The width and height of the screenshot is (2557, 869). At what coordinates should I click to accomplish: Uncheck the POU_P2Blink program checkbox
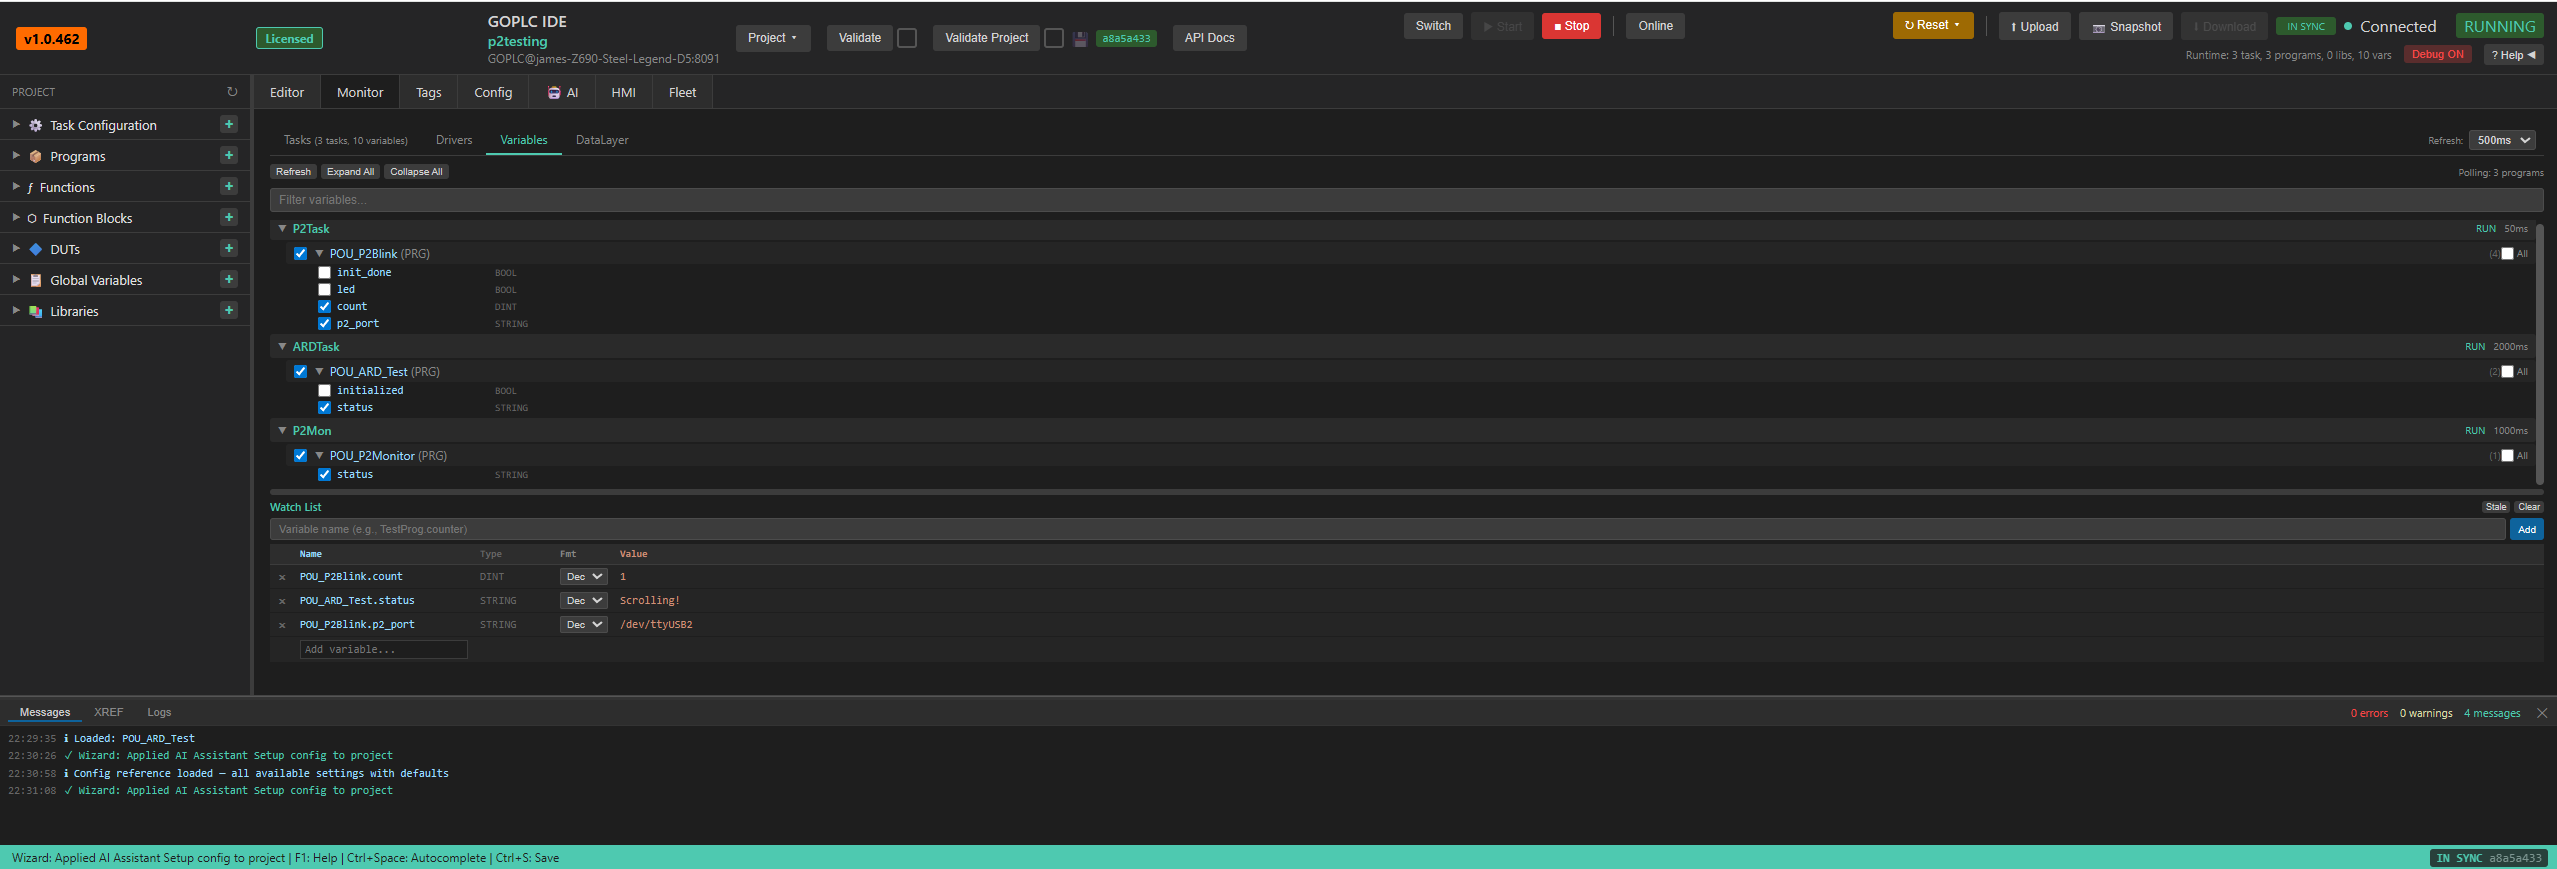[x=300, y=254]
